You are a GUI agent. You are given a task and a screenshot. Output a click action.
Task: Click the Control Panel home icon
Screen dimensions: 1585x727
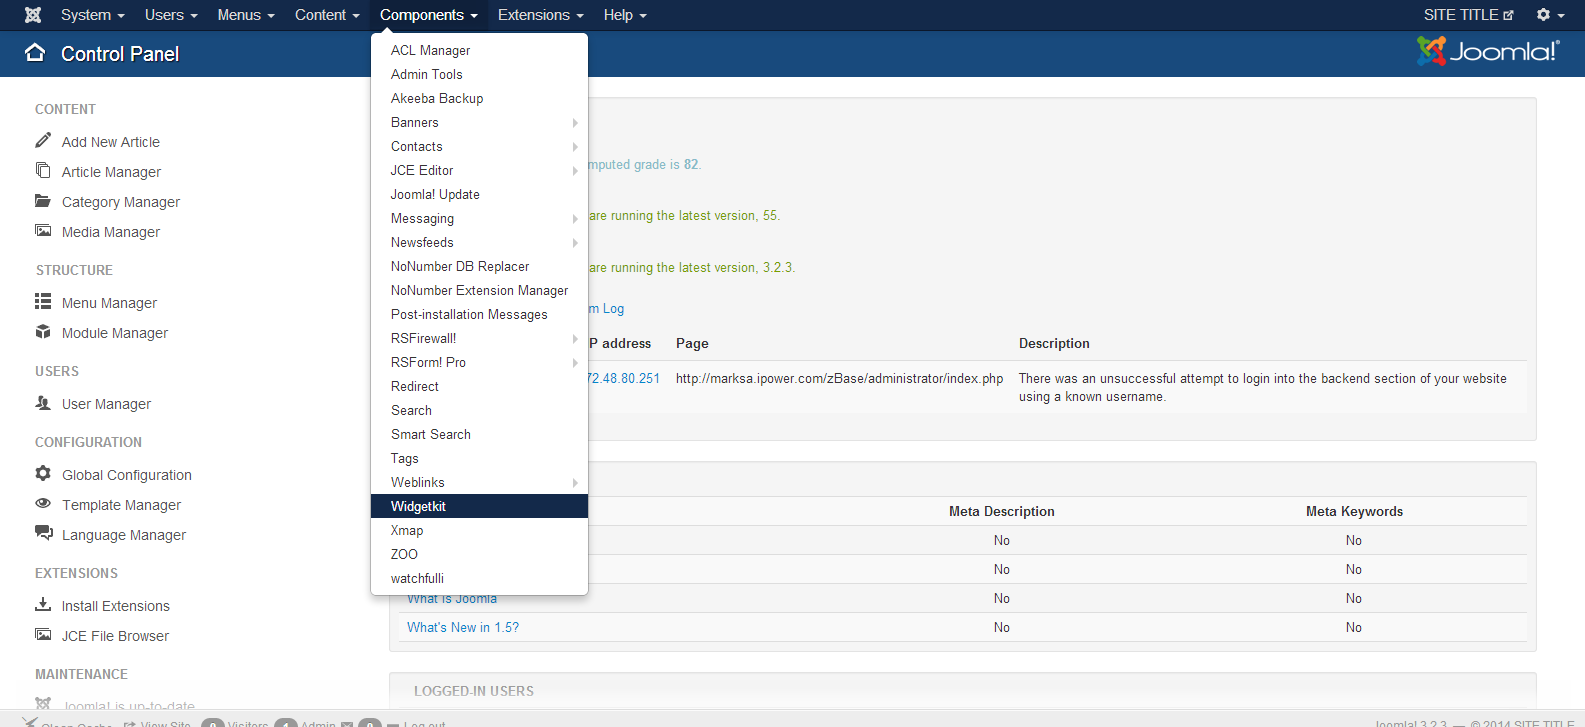click(35, 53)
